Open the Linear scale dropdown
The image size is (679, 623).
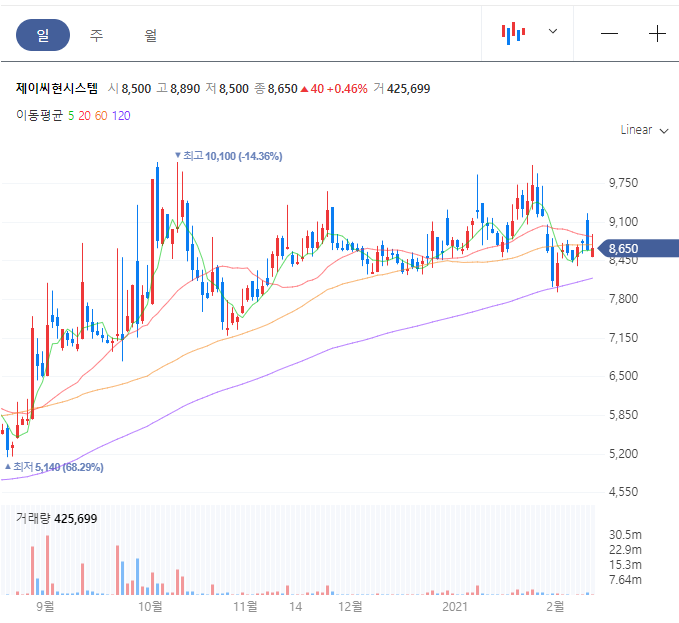tap(644, 130)
